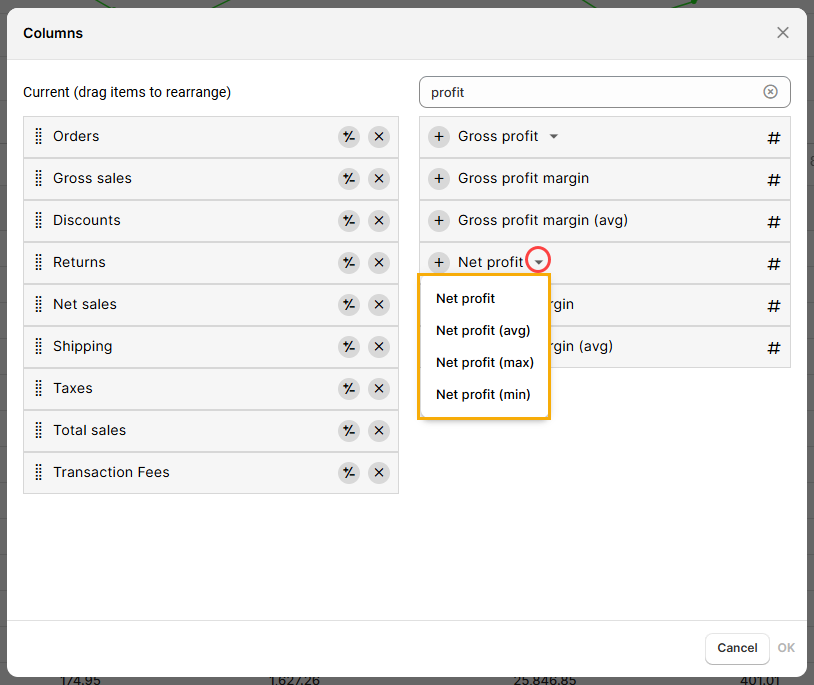Pick Net profit (min) option
814x685 pixels.
coord(483,394)
